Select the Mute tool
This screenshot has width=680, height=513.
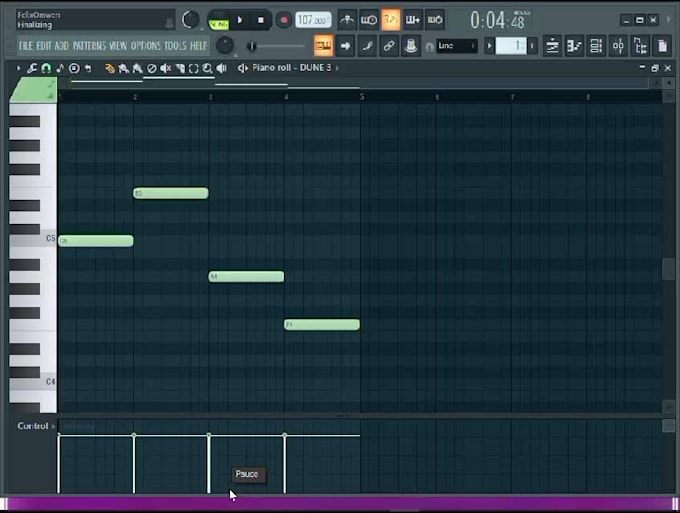(x=165, y=68)
